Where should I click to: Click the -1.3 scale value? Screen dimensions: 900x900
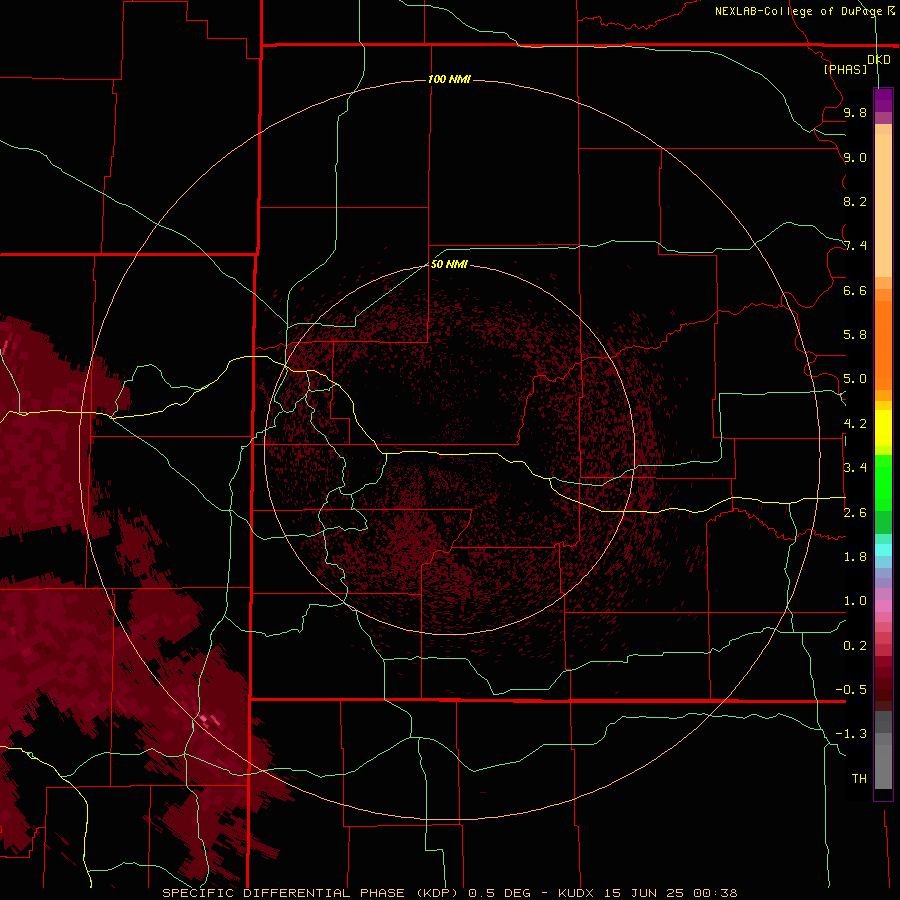(851, 734)
